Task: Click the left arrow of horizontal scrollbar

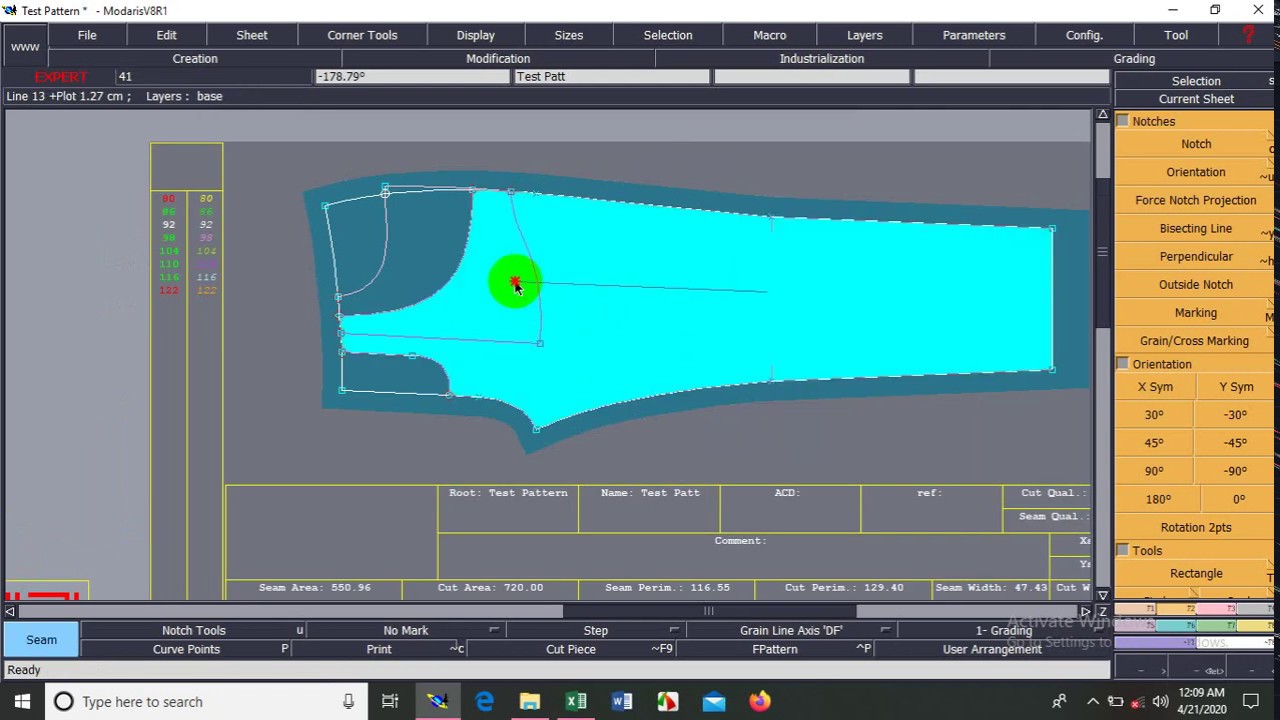Action: pyautogui.click(x=10, y=611)
